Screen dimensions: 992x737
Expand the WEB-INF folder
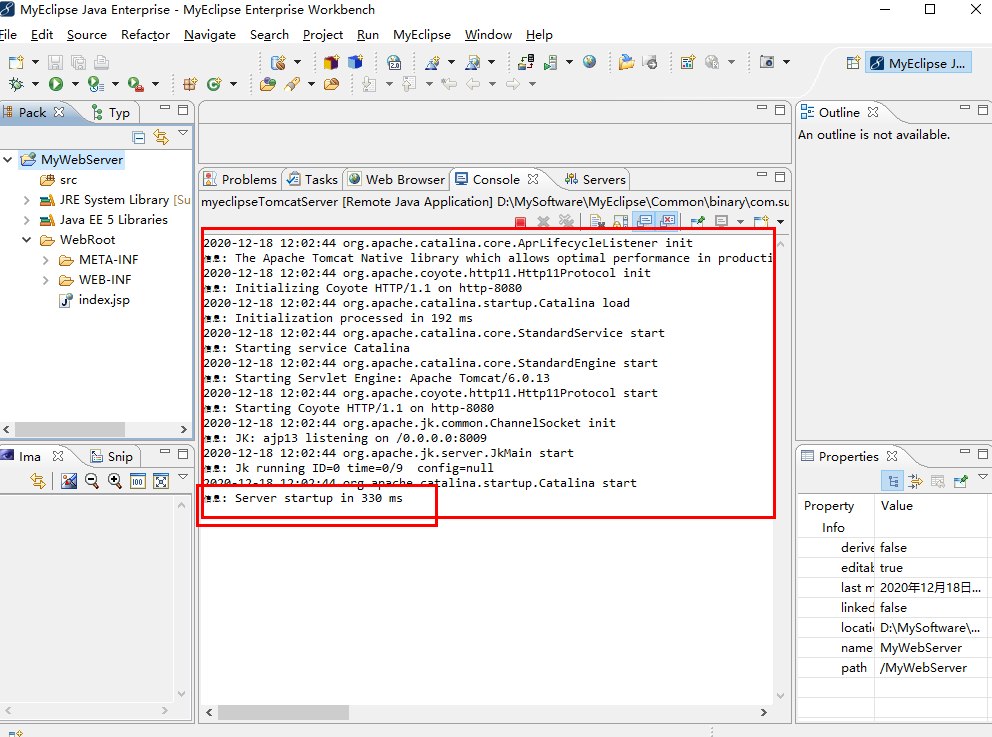[x=45, y=280]
